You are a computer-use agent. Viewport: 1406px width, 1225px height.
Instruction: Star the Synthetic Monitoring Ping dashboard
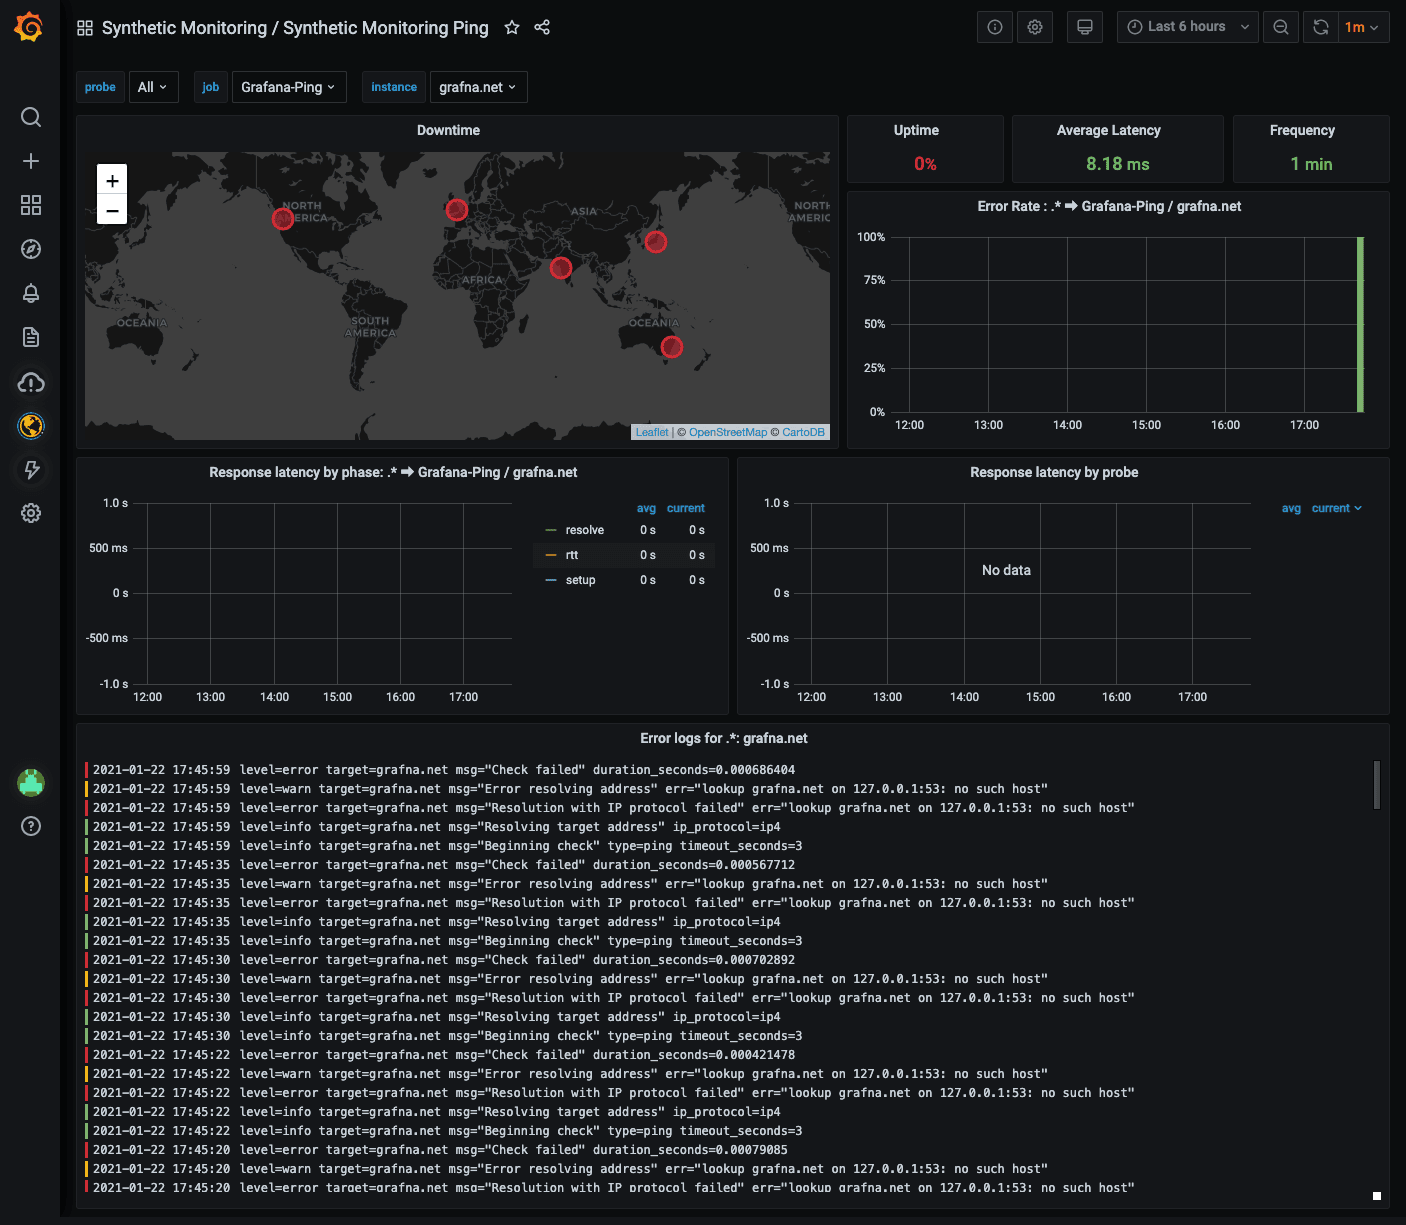(x=512, y=27)
